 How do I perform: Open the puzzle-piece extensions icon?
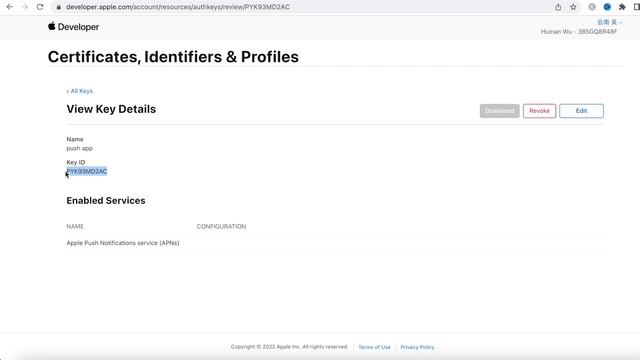pos(622,7)
